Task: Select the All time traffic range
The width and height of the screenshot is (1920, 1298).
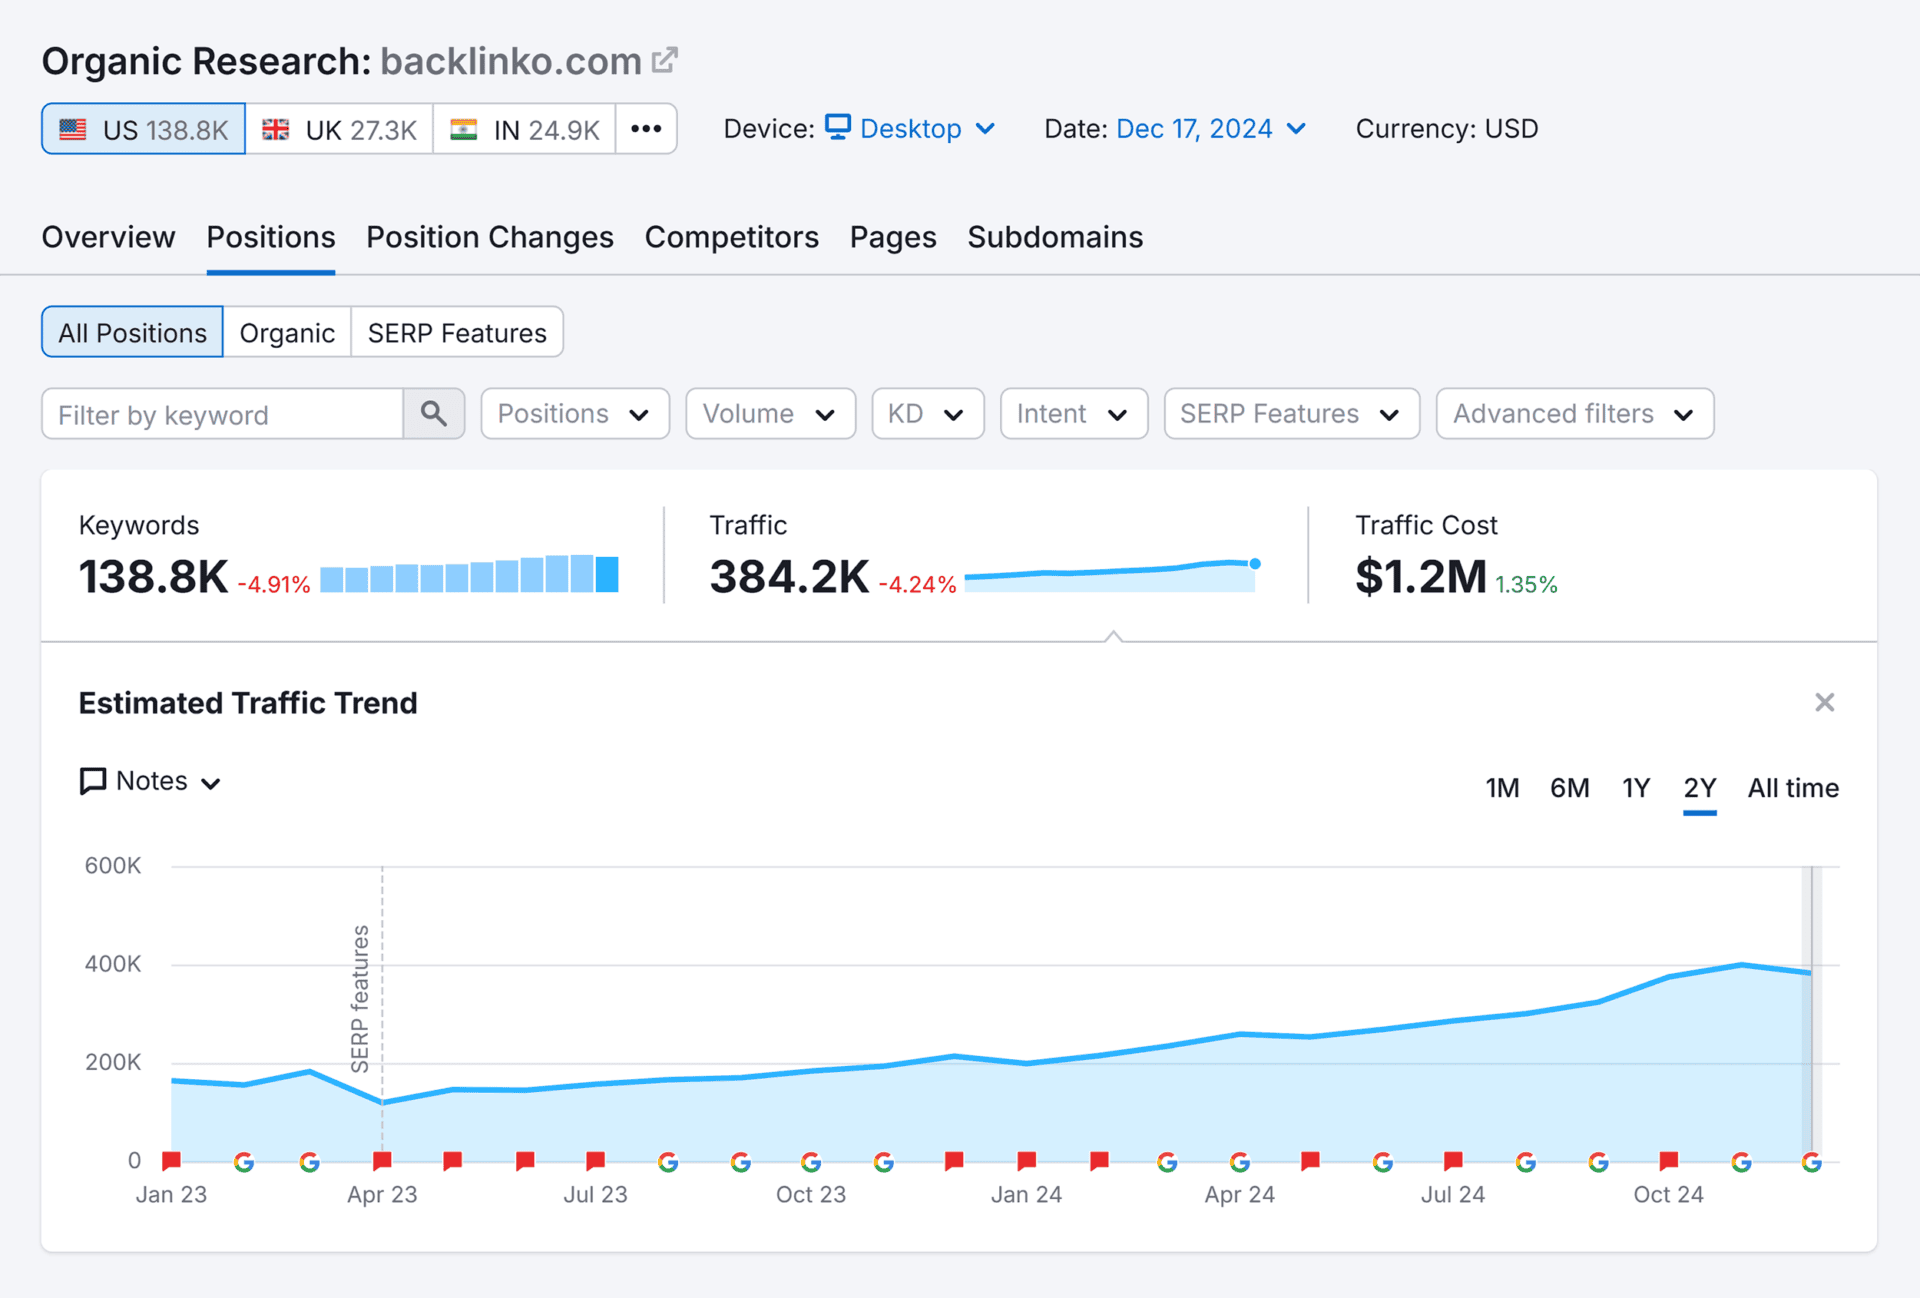Action: pyautogui.click(x=1792, y=787)
